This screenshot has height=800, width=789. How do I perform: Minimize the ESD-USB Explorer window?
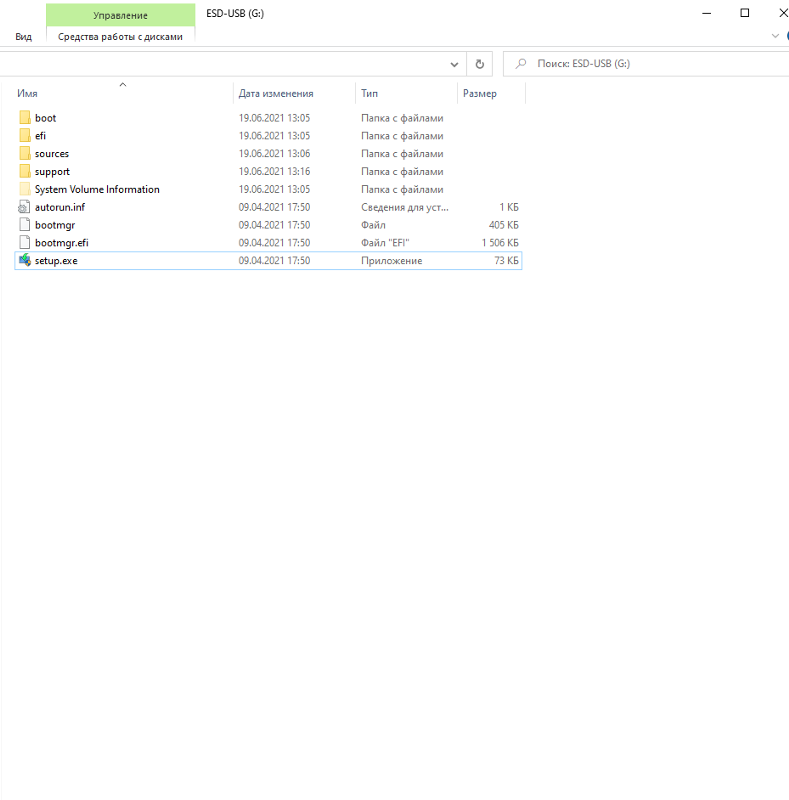[x=706, y=14]
